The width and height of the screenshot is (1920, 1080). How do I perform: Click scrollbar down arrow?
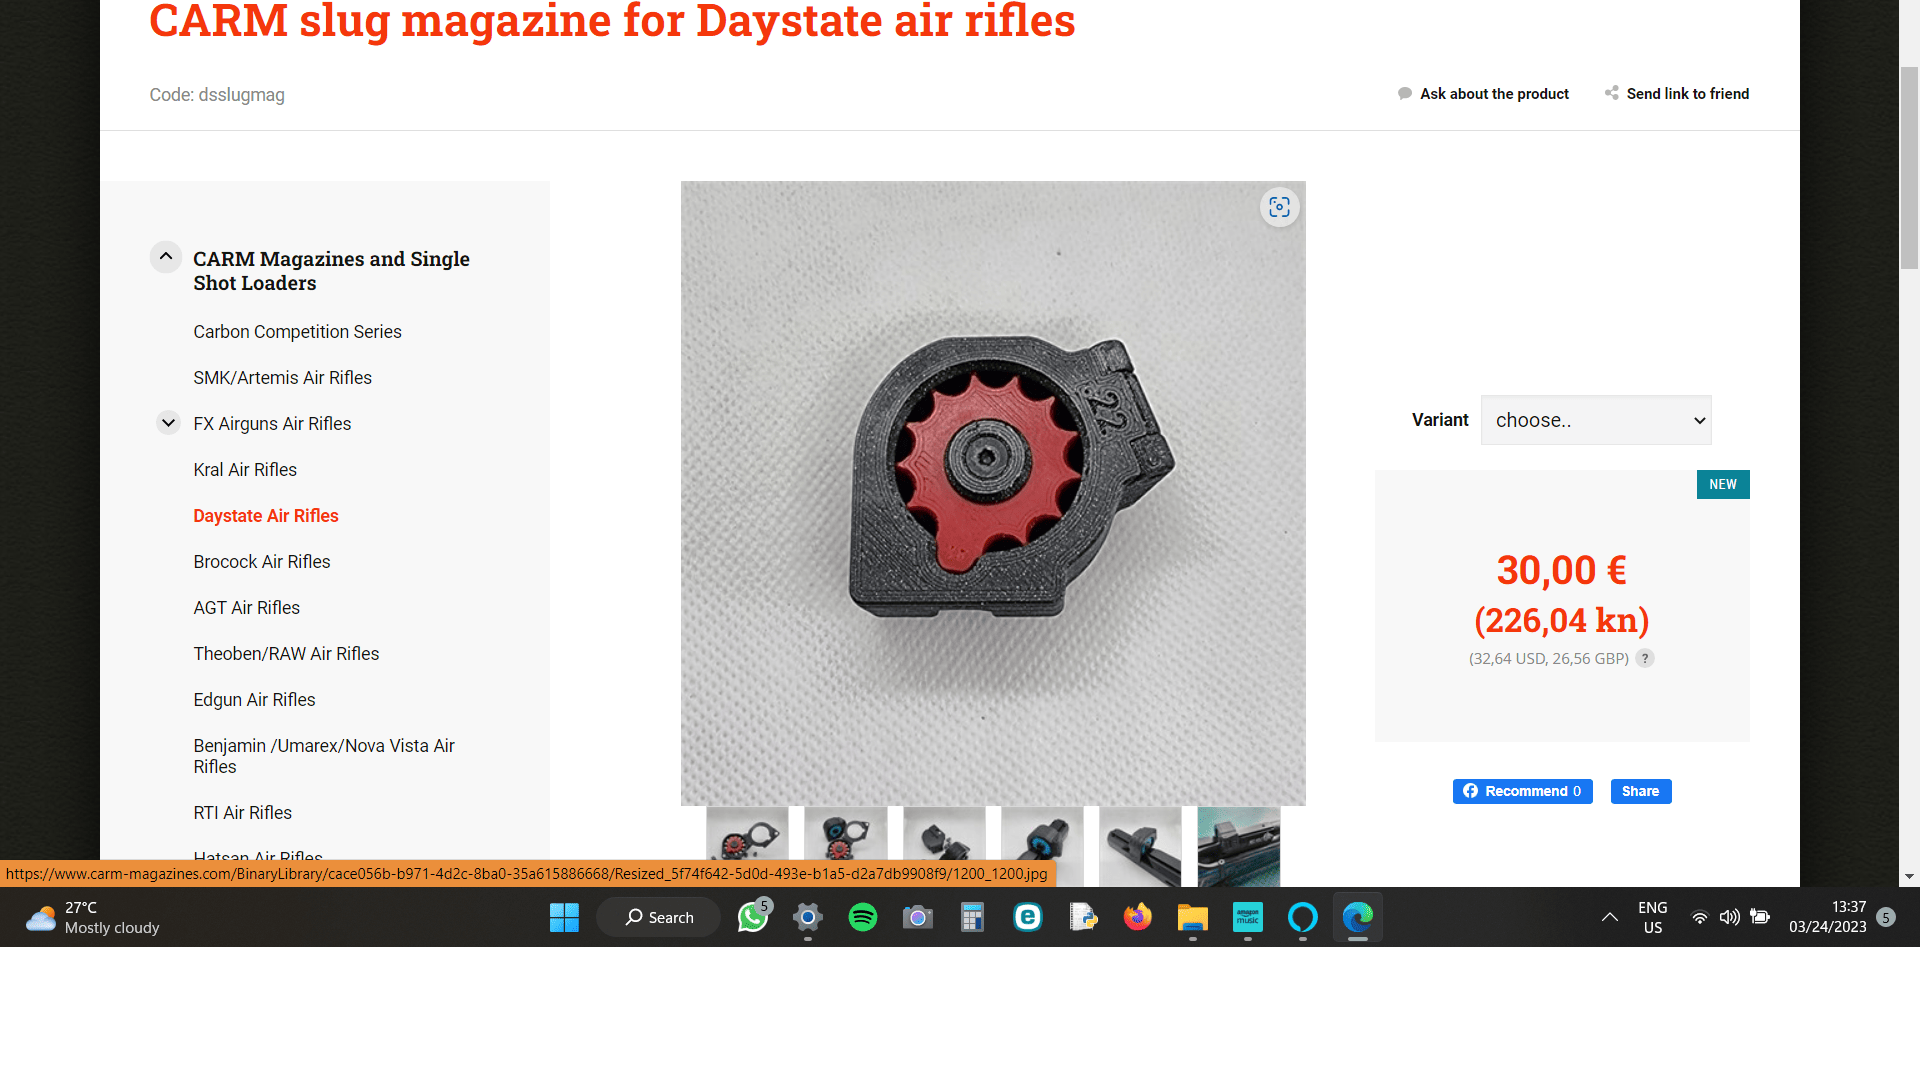pos(1909,877)
